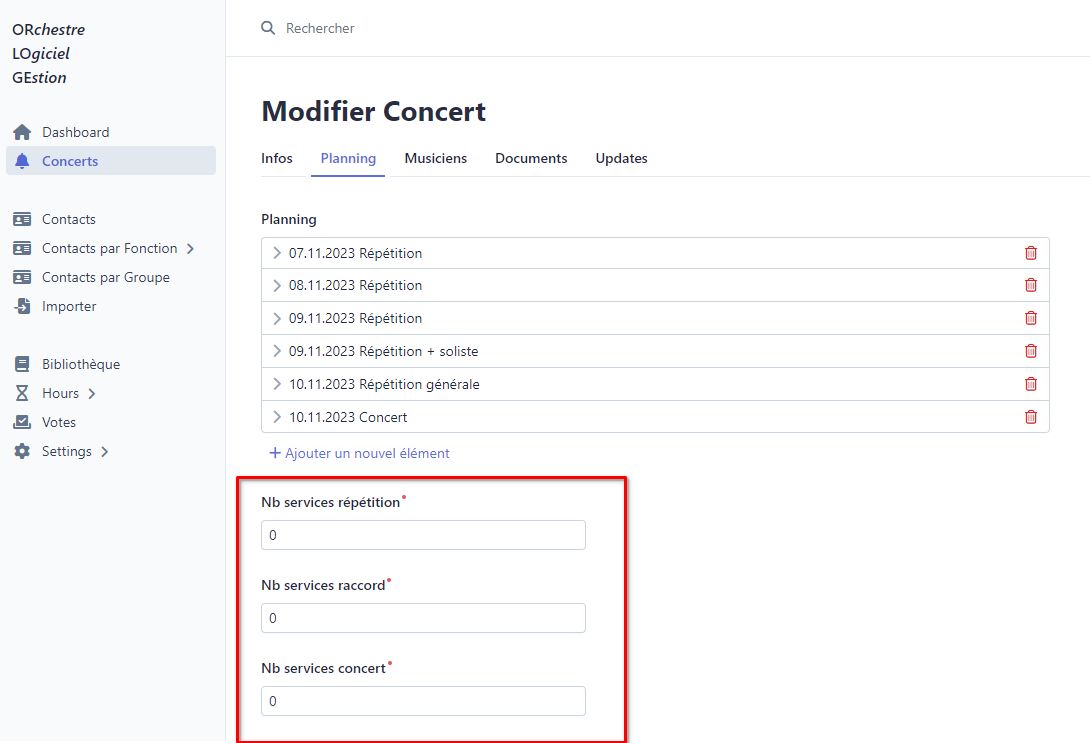Expand the 07.11.2023 Répétition row
Image resolution: width=1090 pixels, height=743 pixels.
pyautogui.click(x=277, y=253)
